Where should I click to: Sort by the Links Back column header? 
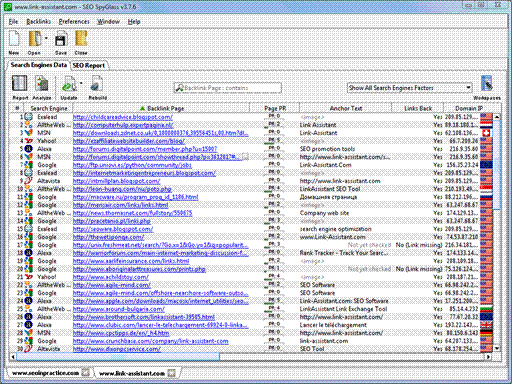coord(418,108)
